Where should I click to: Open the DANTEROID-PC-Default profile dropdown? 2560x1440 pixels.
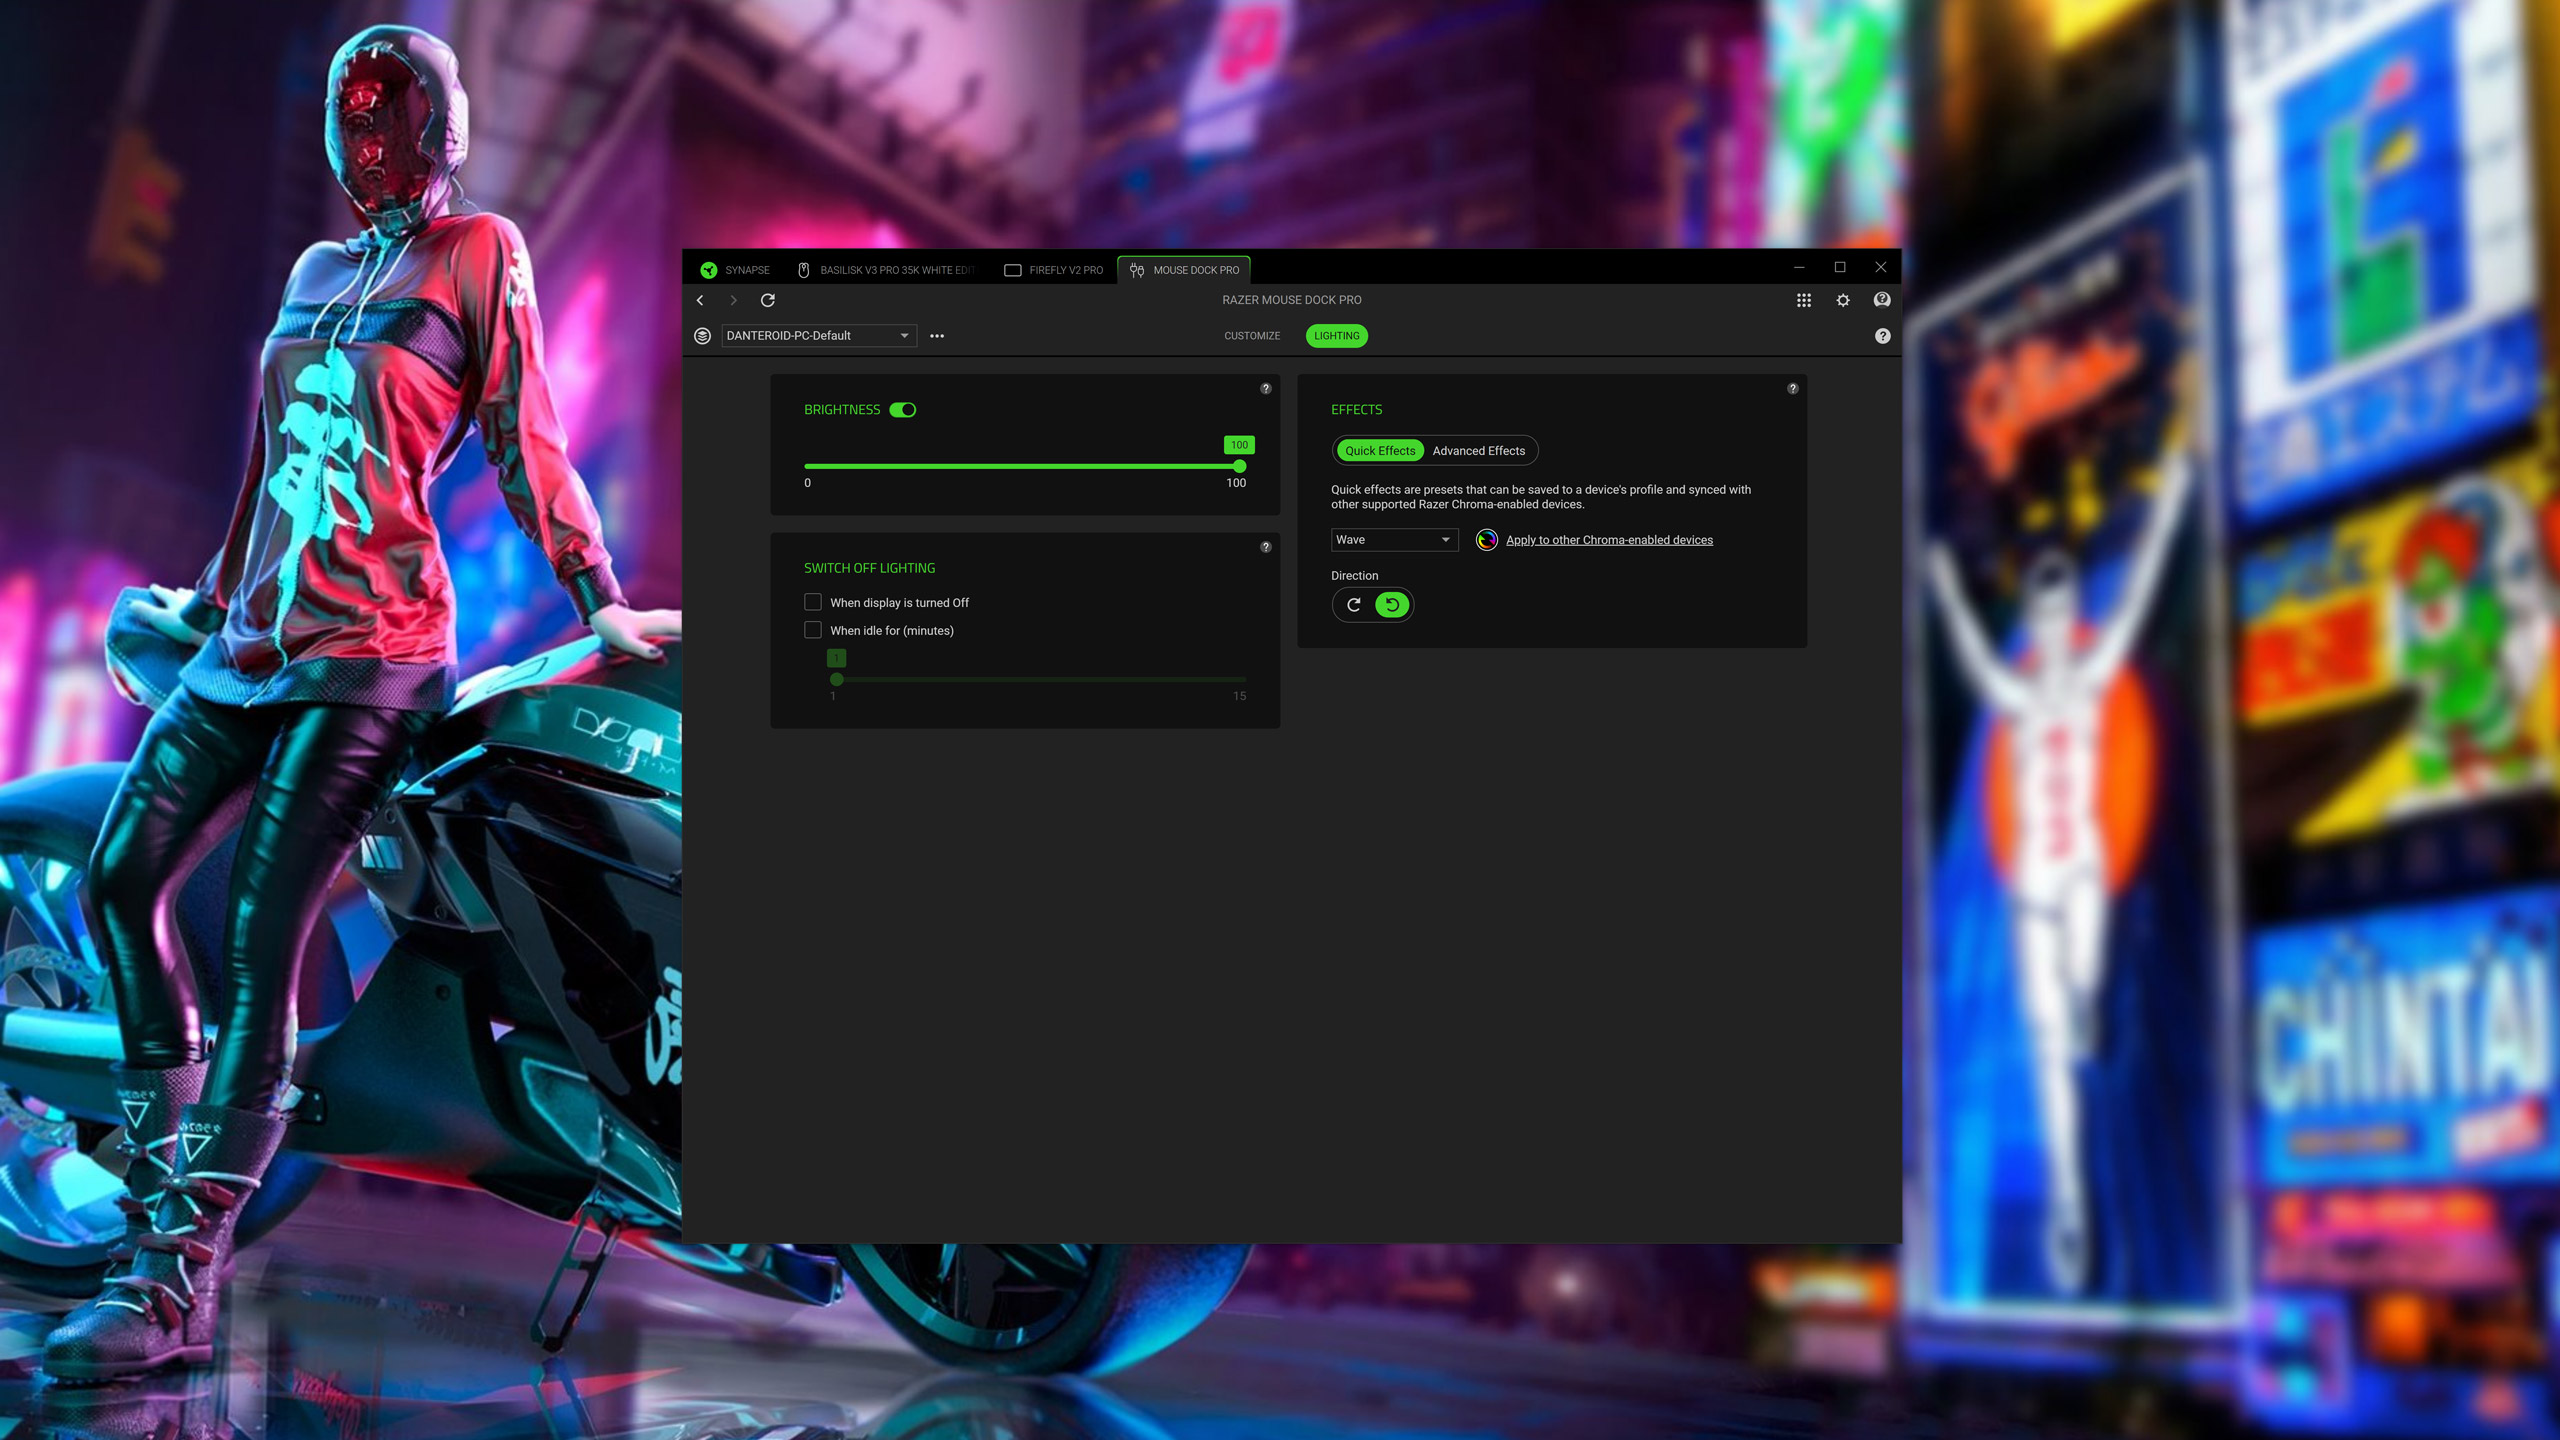818,336
